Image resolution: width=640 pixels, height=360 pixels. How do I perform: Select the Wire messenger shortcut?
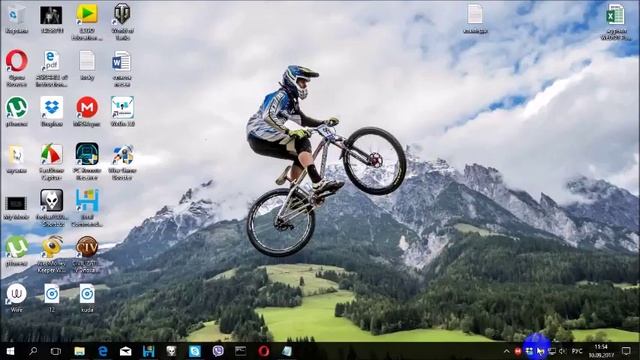(x=17, y=294)
